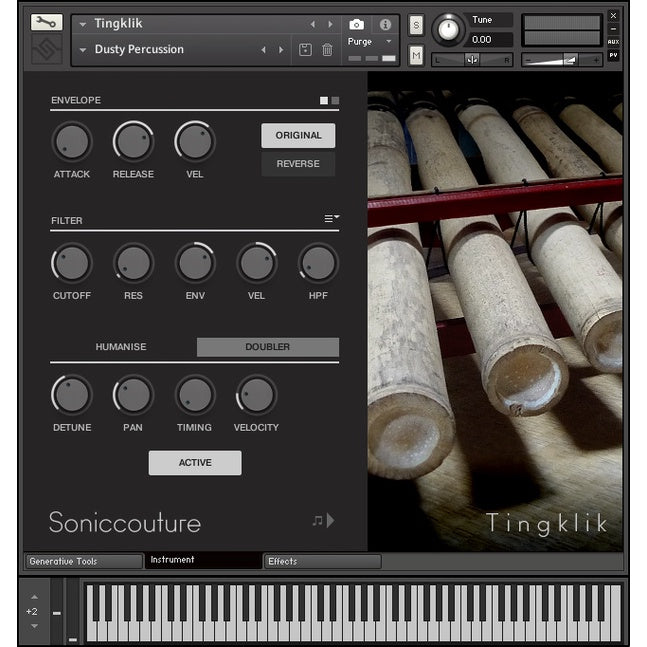Select next snapshot arrow next to Dusty Percussion
This screenshot has height=647, width=647.
pyautogui.click(x=281, y=50)
